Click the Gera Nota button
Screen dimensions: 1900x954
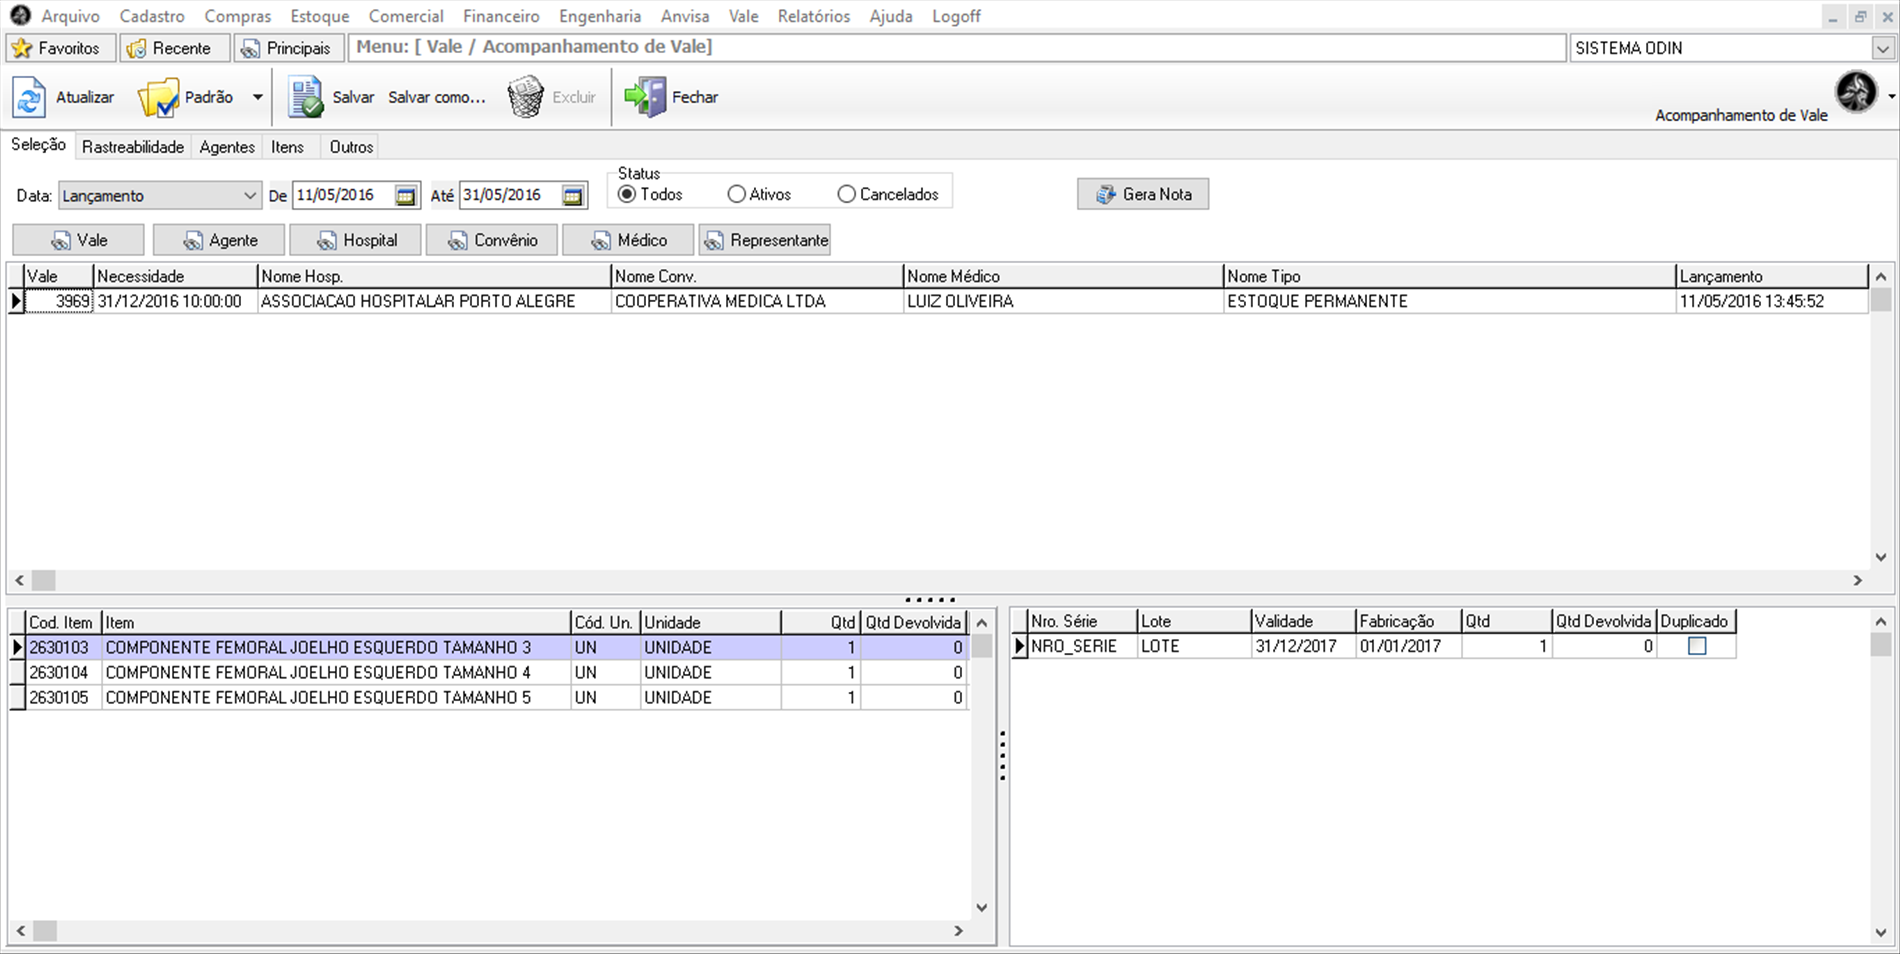(x=1142, y=194)
